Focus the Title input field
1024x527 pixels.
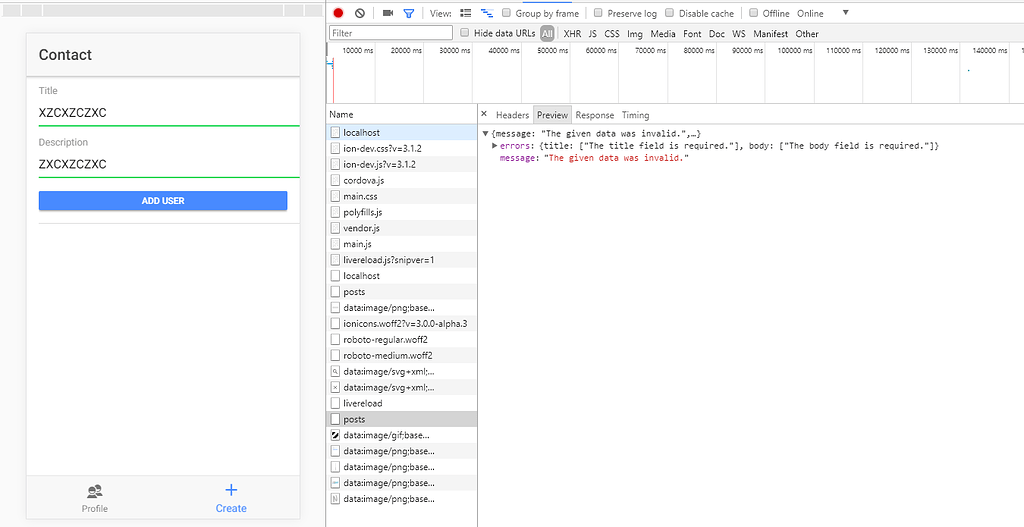pos(168,113)
